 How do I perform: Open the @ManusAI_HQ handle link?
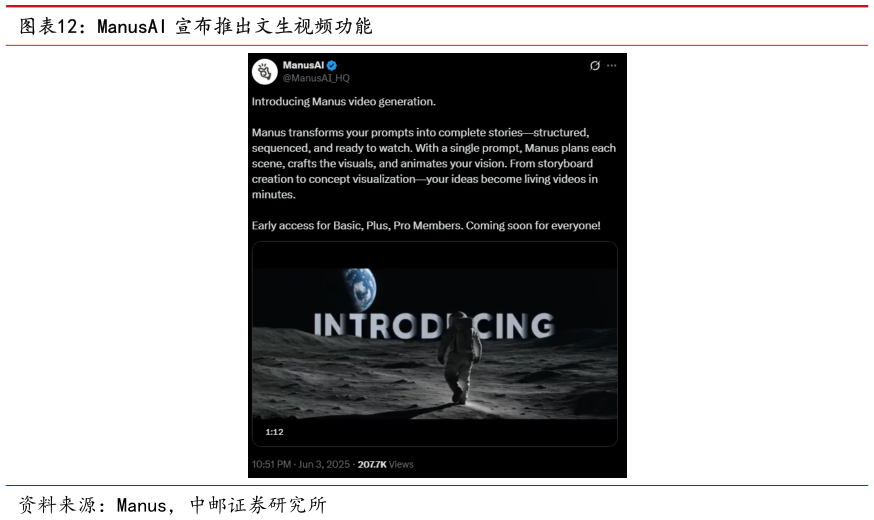coord(316,78)
